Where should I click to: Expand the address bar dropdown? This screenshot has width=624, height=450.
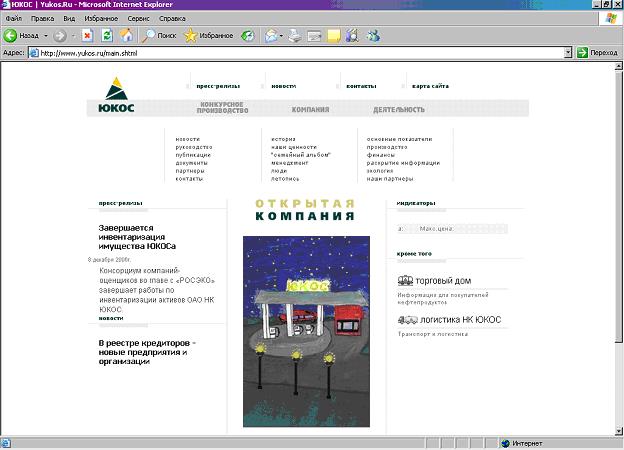tap(568, 53)
